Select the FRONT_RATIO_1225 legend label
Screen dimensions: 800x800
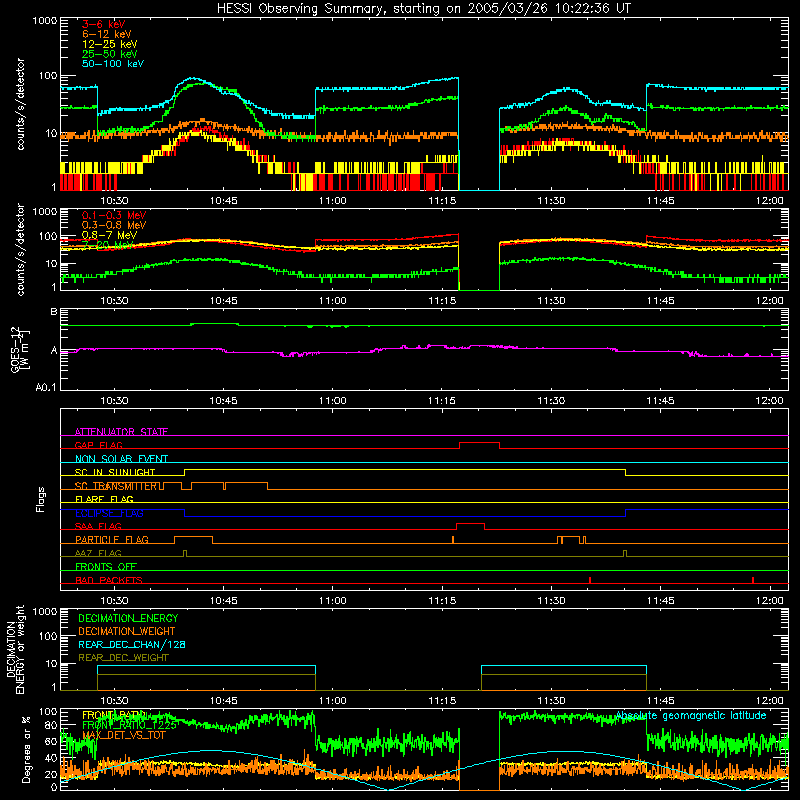point(129,725)
